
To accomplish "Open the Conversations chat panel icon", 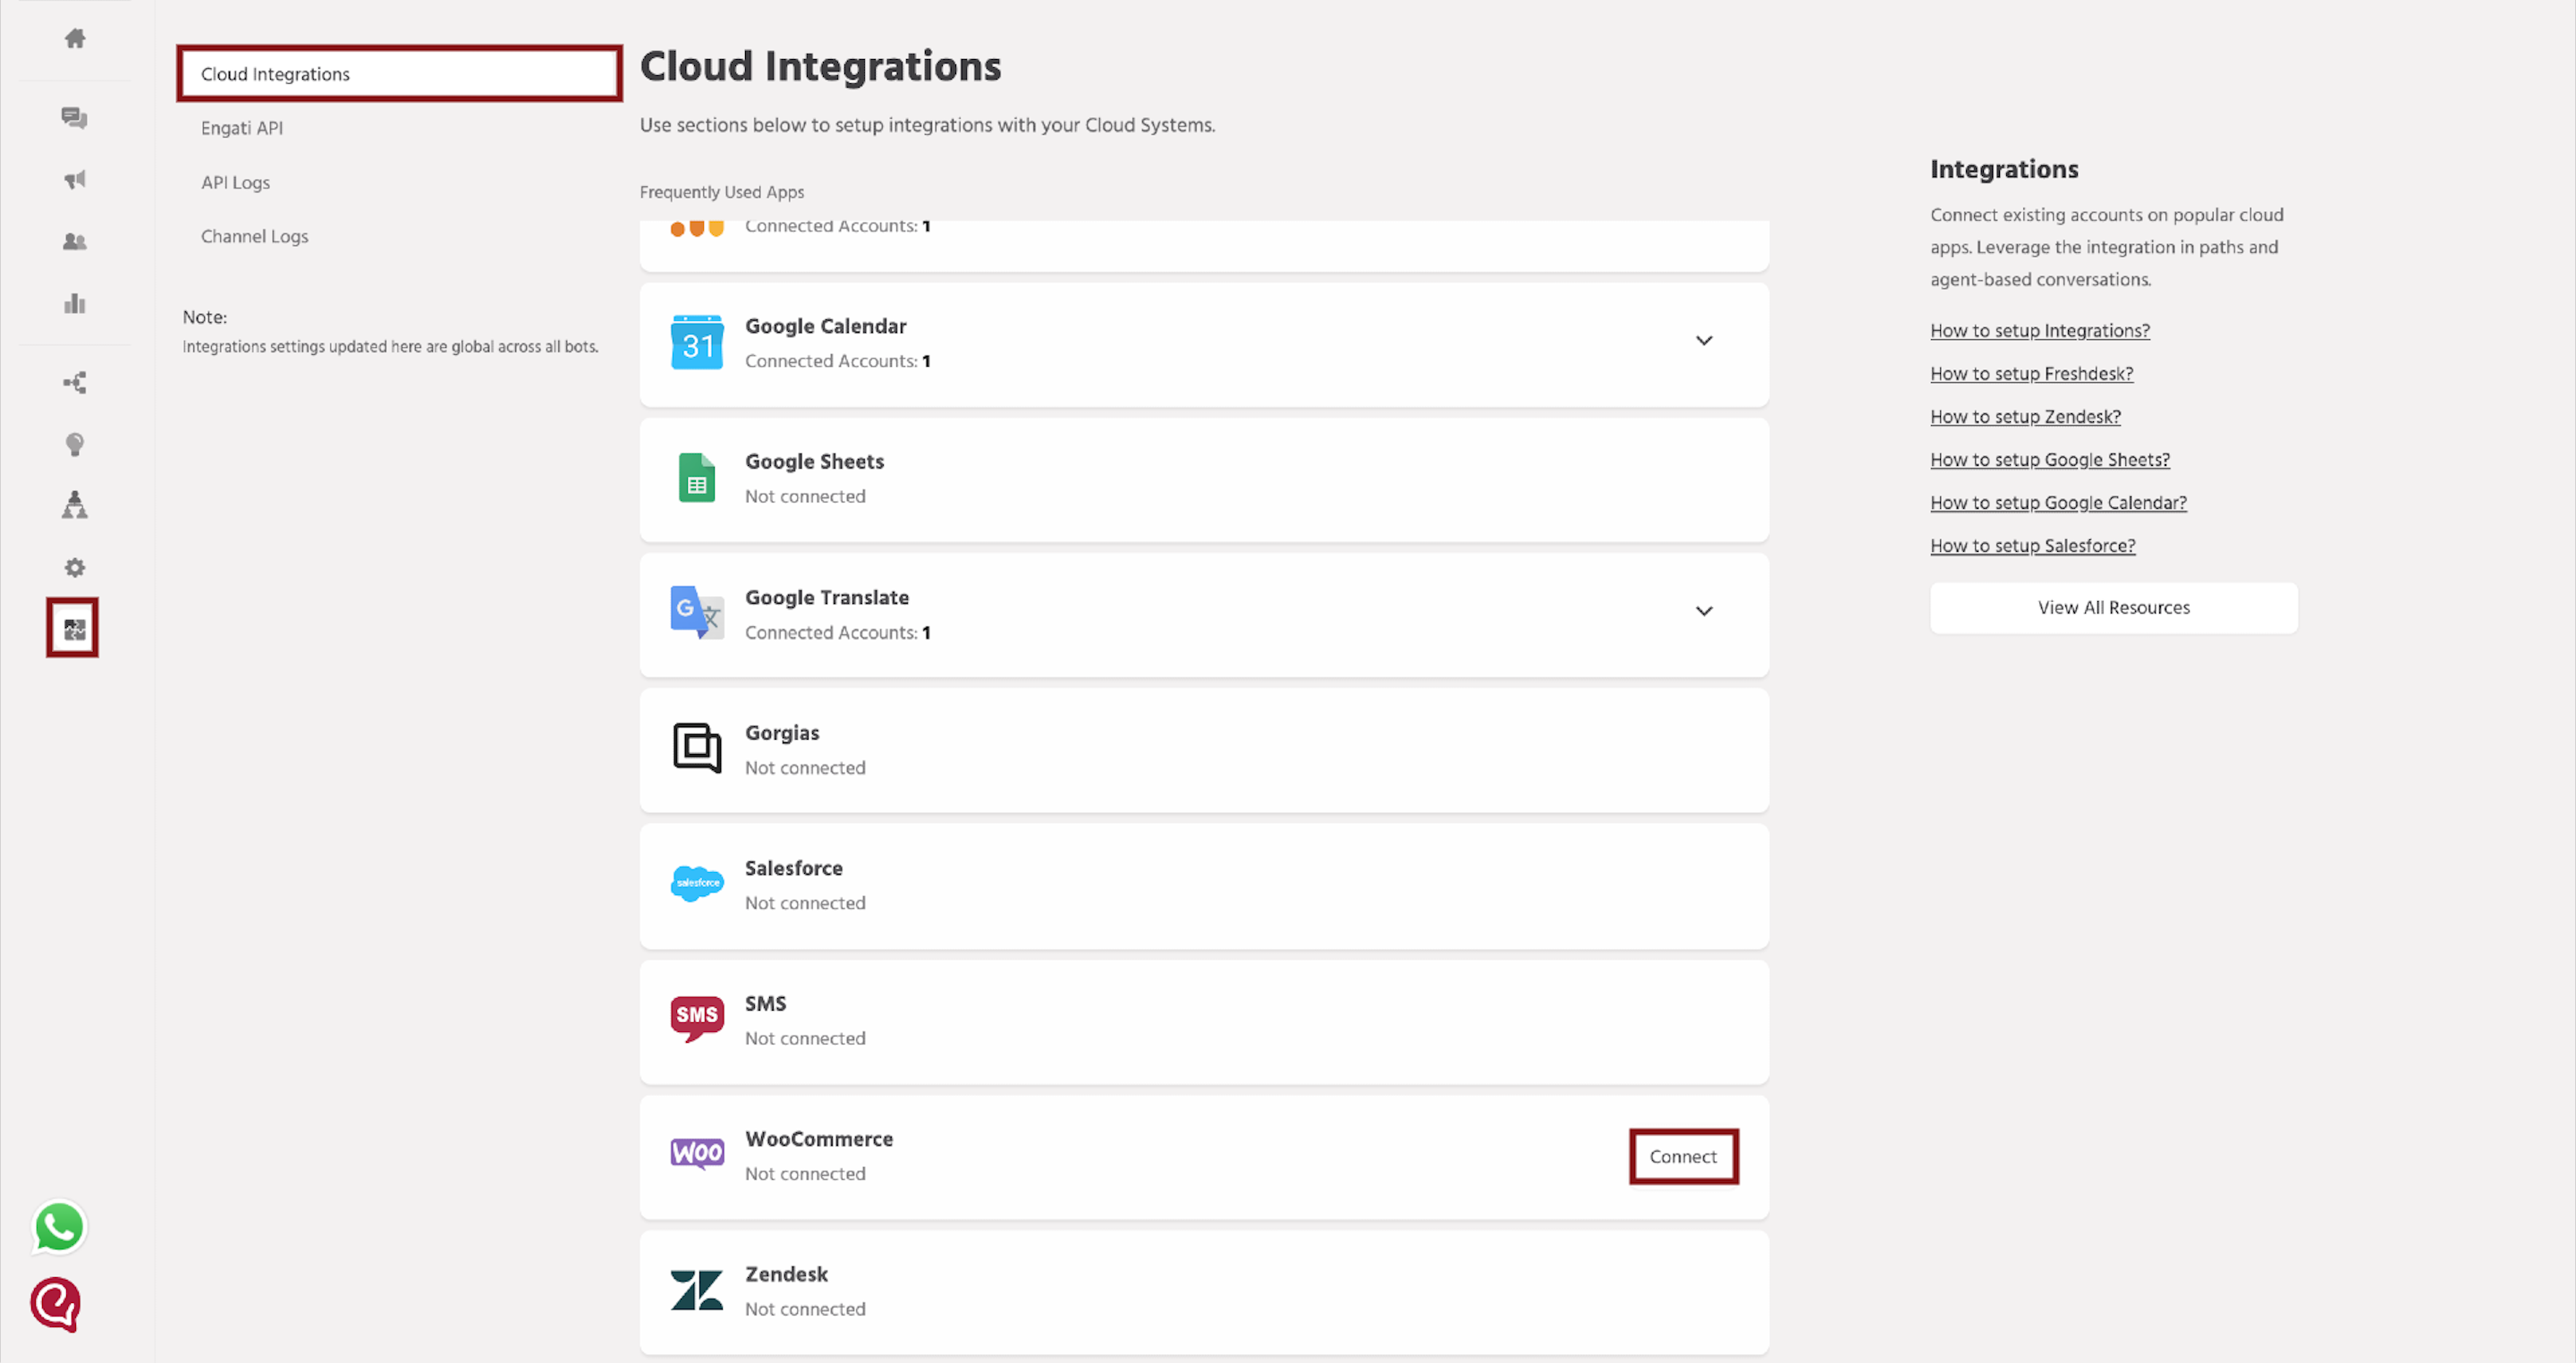I will pos(74,118).
